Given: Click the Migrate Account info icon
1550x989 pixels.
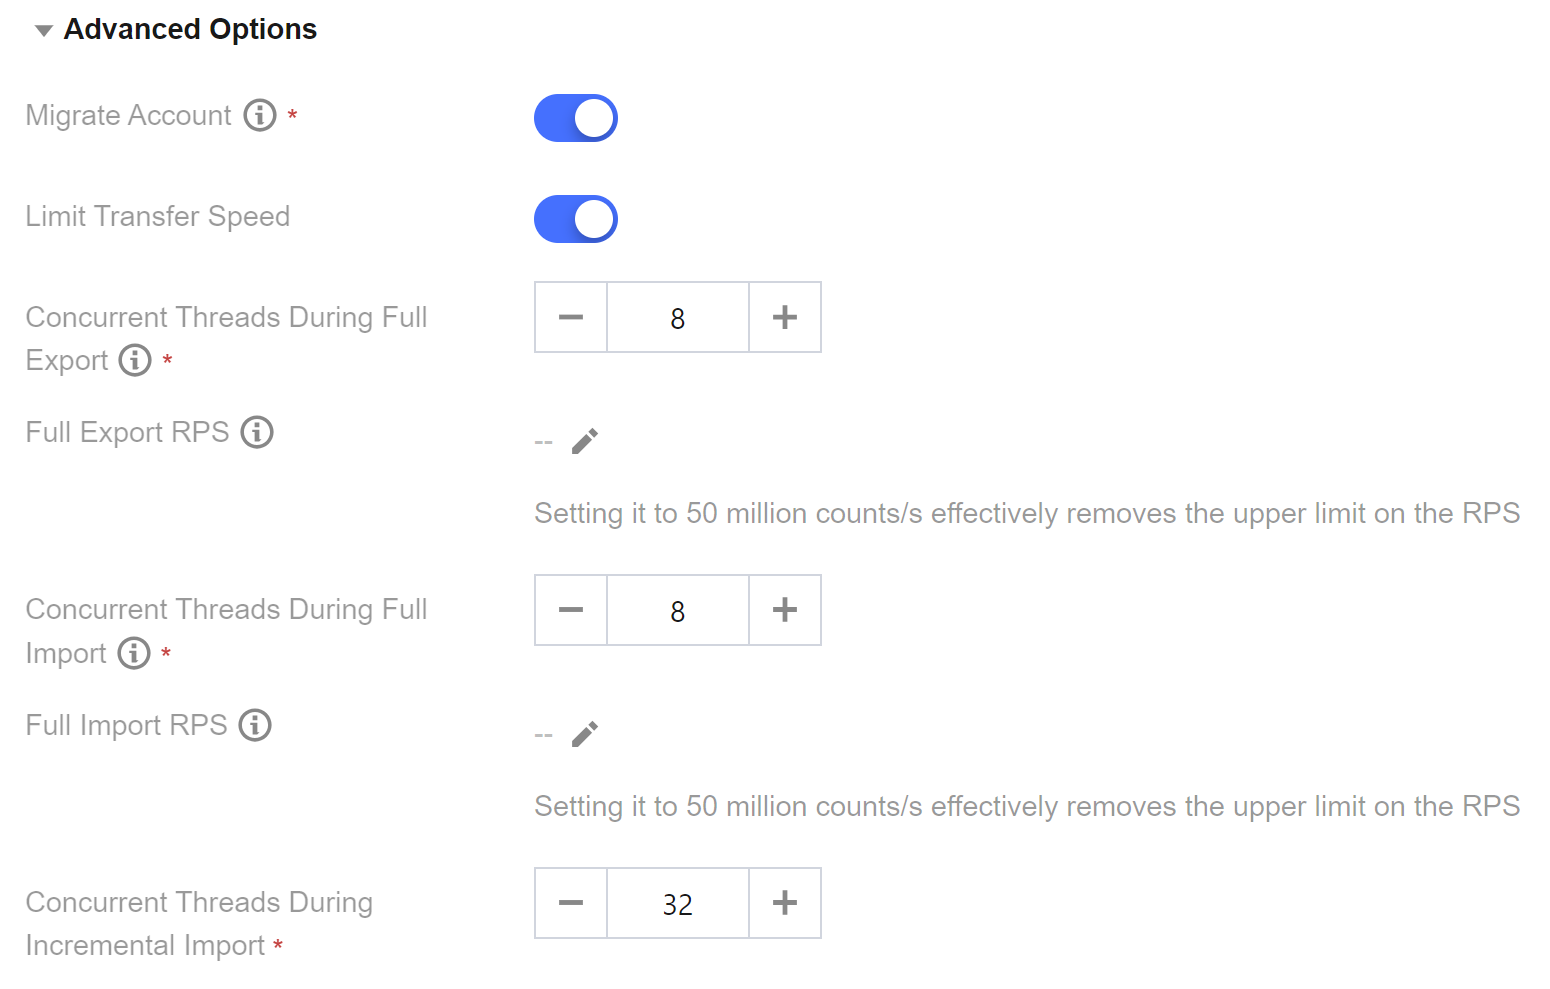Looking at the screenshot, I should [x=260, y=116].
